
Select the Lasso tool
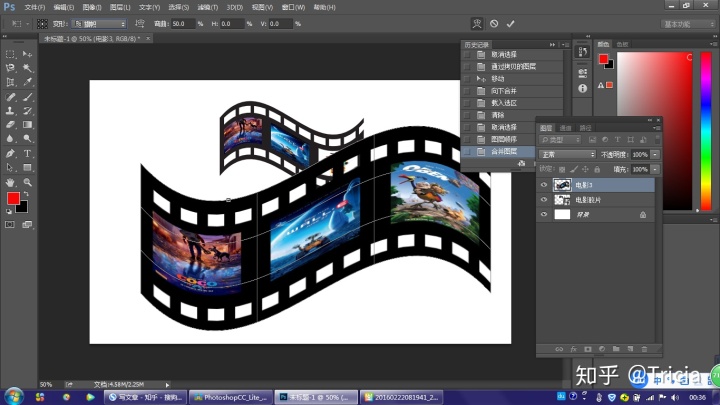[x=10, y=68]
